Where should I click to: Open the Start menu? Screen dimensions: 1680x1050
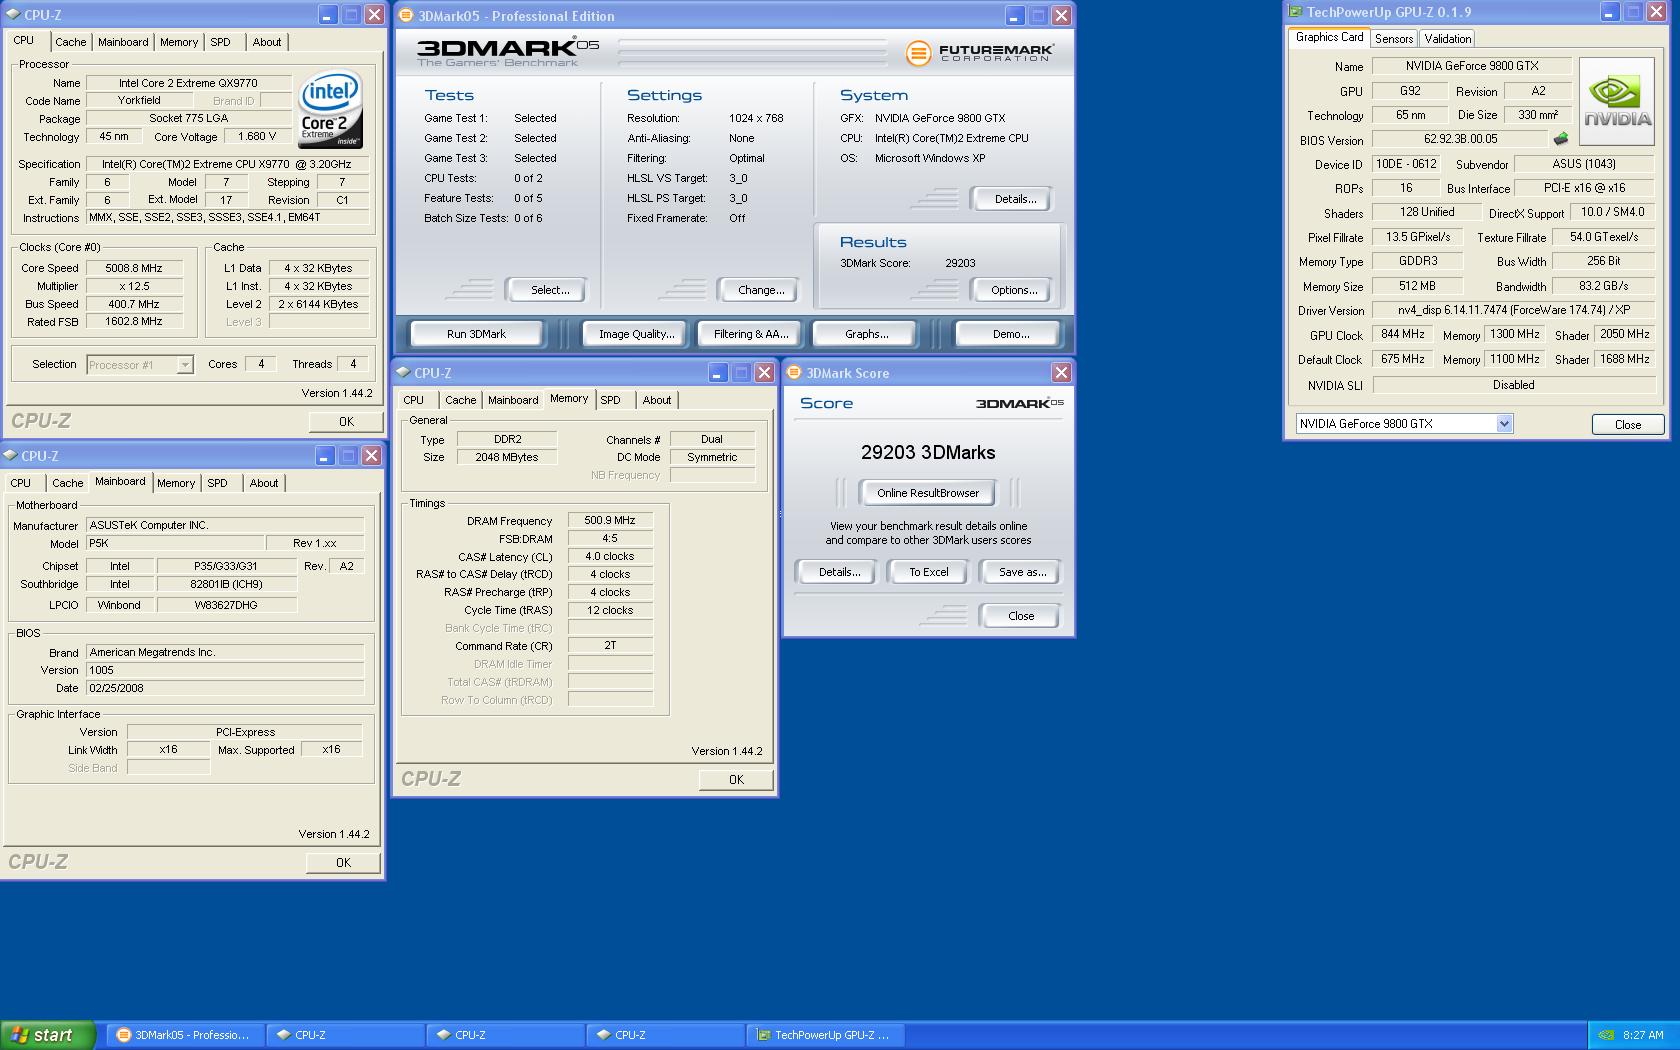pos(48,1035)
